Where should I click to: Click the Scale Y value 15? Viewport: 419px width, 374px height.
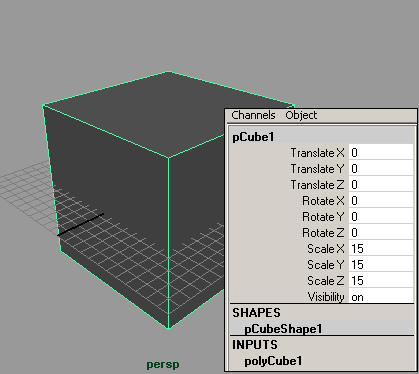381,265
